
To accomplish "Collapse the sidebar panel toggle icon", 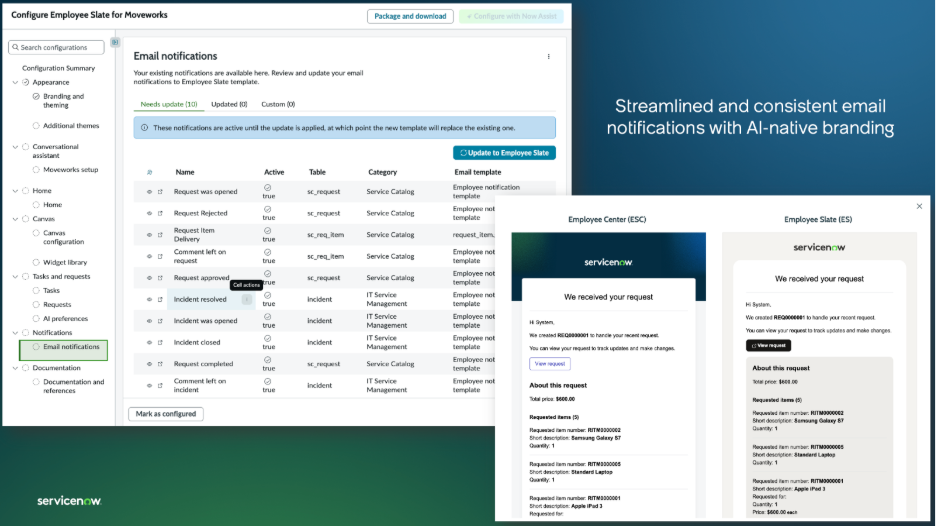I will click(115, 42).
